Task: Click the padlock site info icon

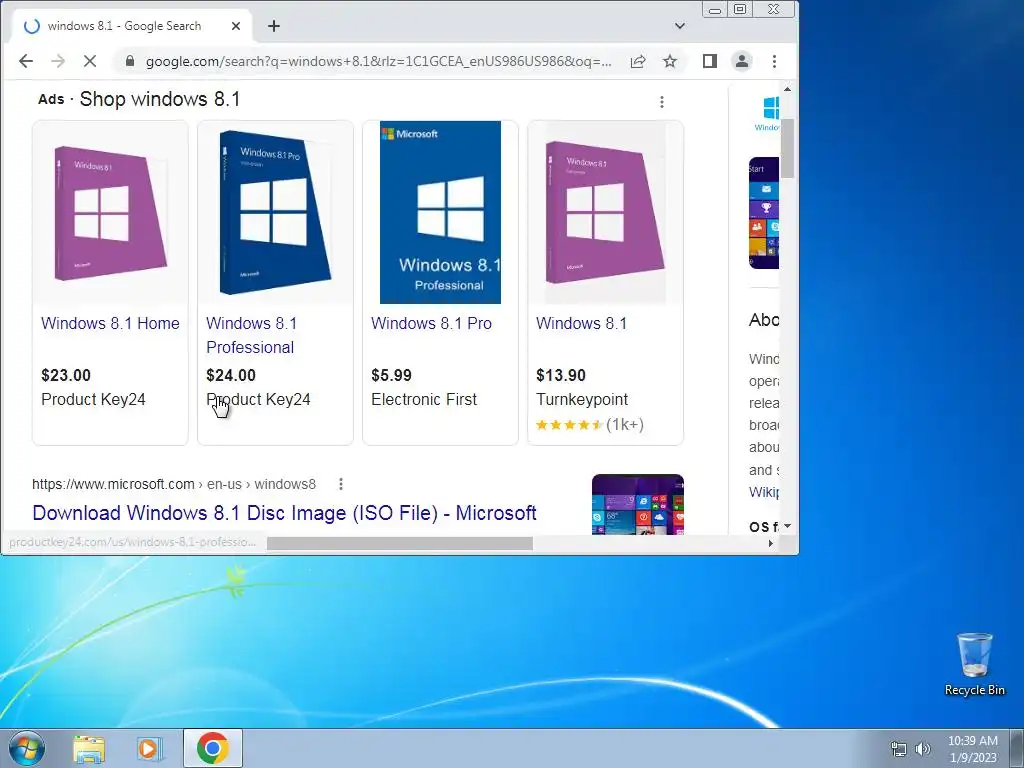Action: click(130, 61)
